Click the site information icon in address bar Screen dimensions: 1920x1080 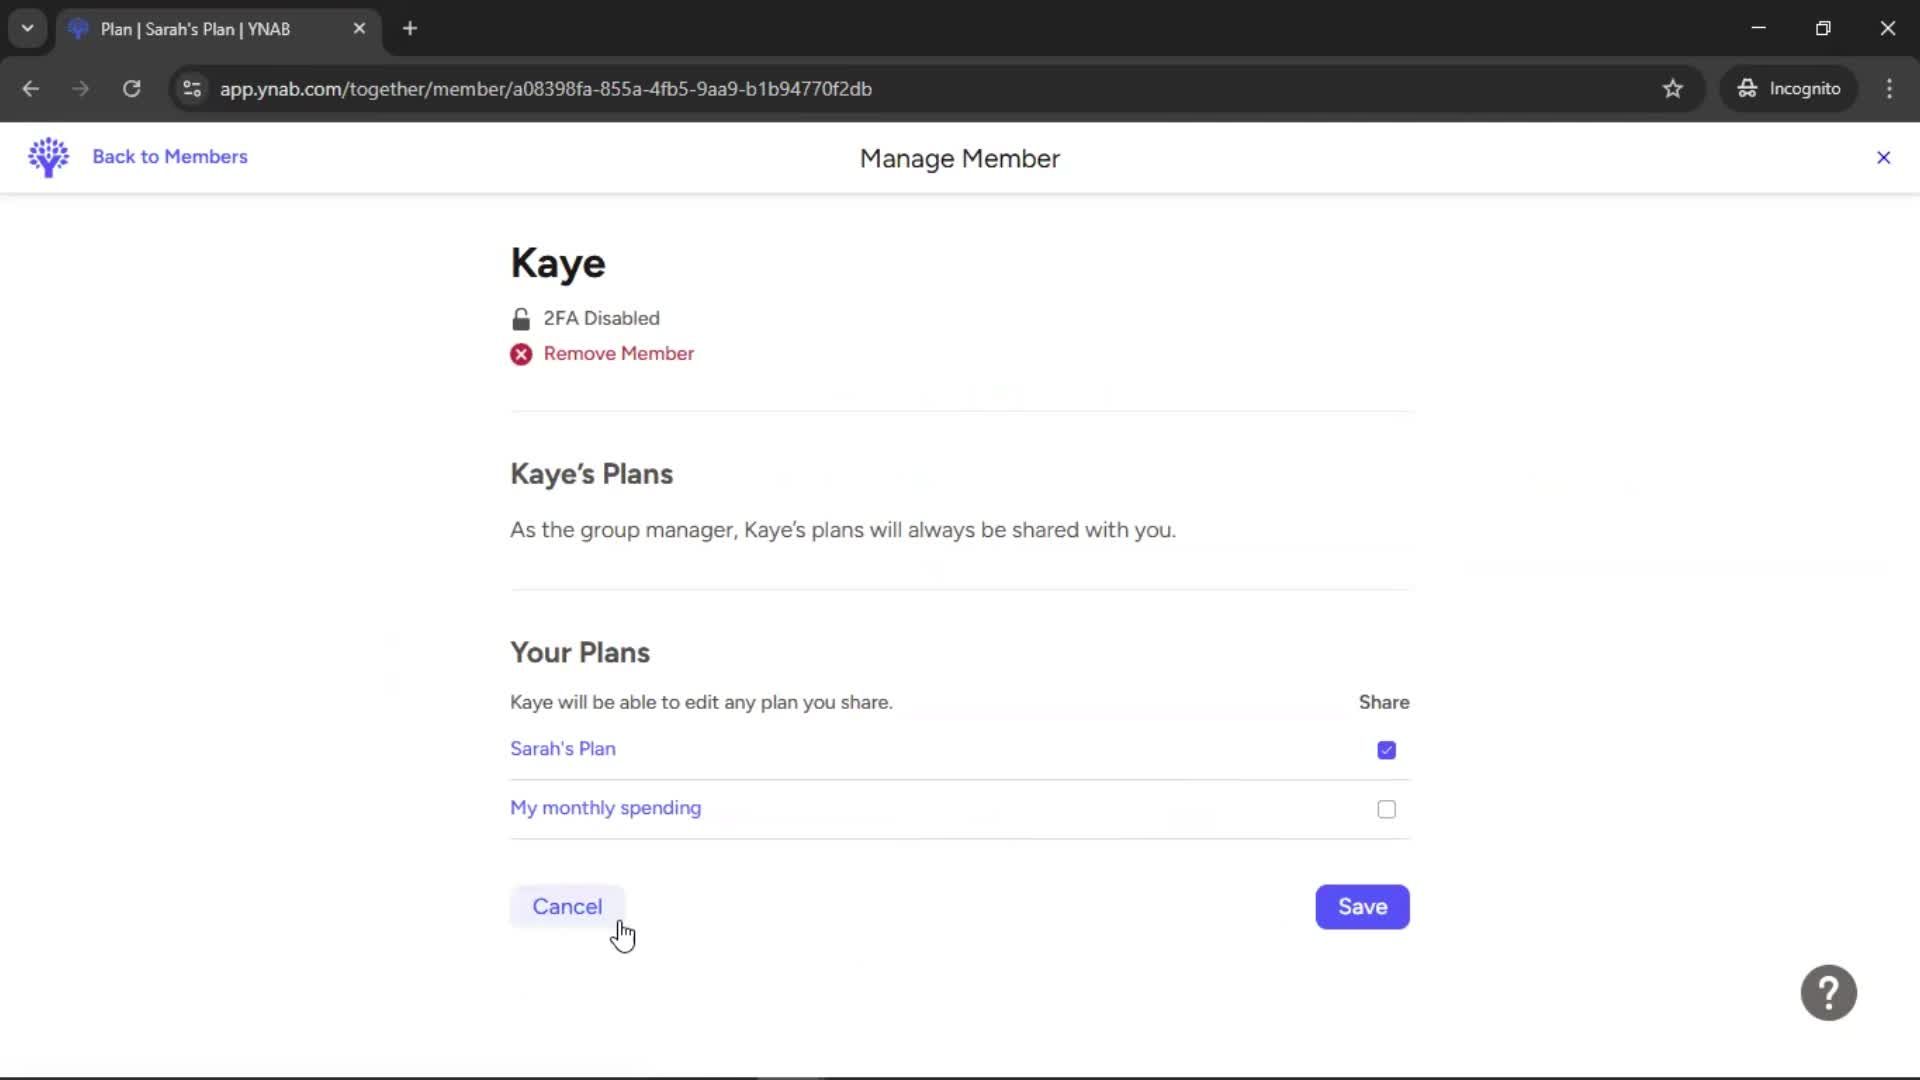pos(192,88)
